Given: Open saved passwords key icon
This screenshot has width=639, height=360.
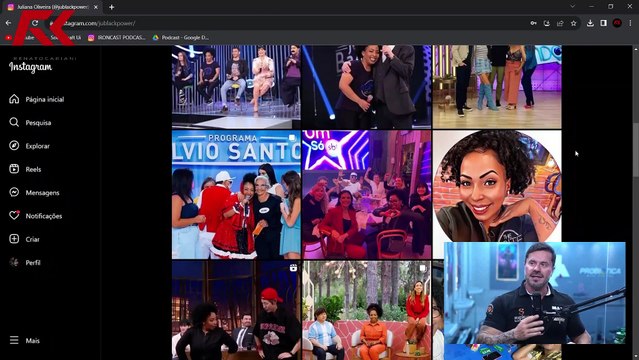Looking at the screenshot, I should coord(533,23).
